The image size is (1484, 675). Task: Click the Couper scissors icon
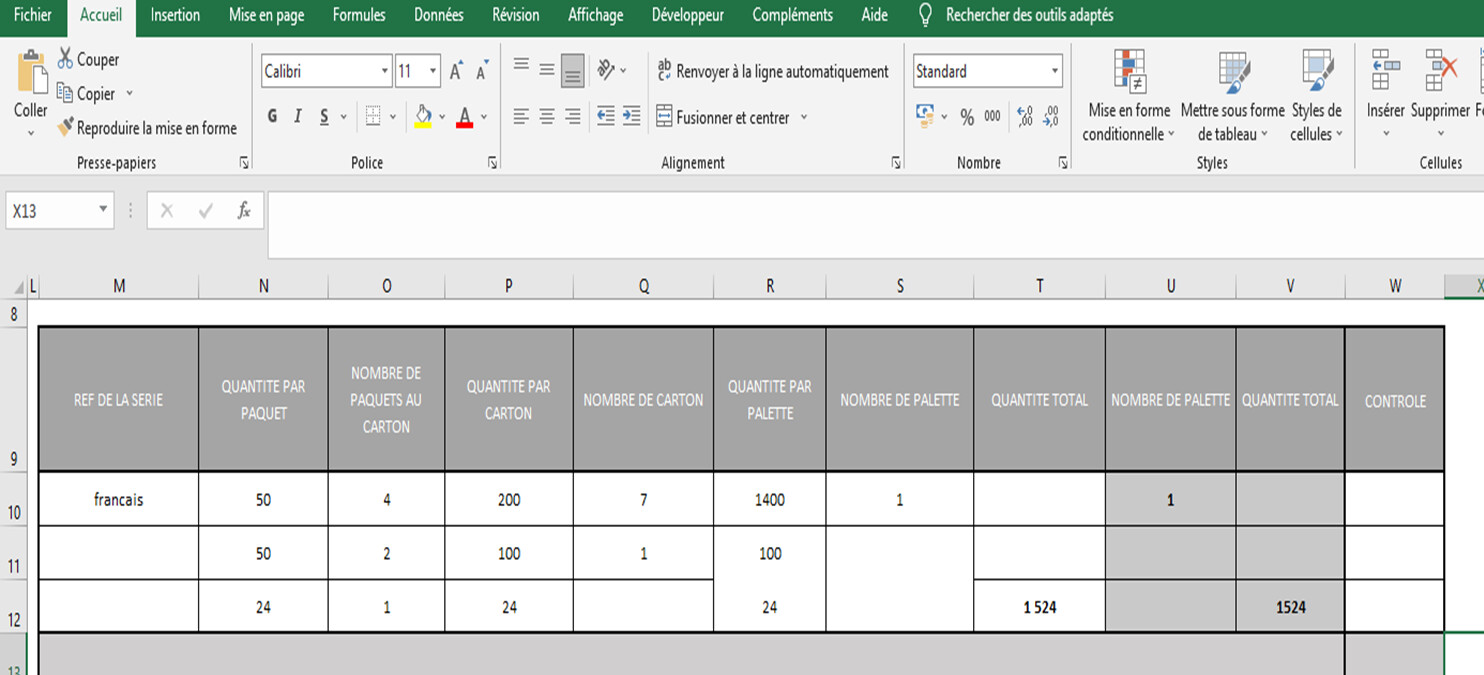(x=66, y=59)
